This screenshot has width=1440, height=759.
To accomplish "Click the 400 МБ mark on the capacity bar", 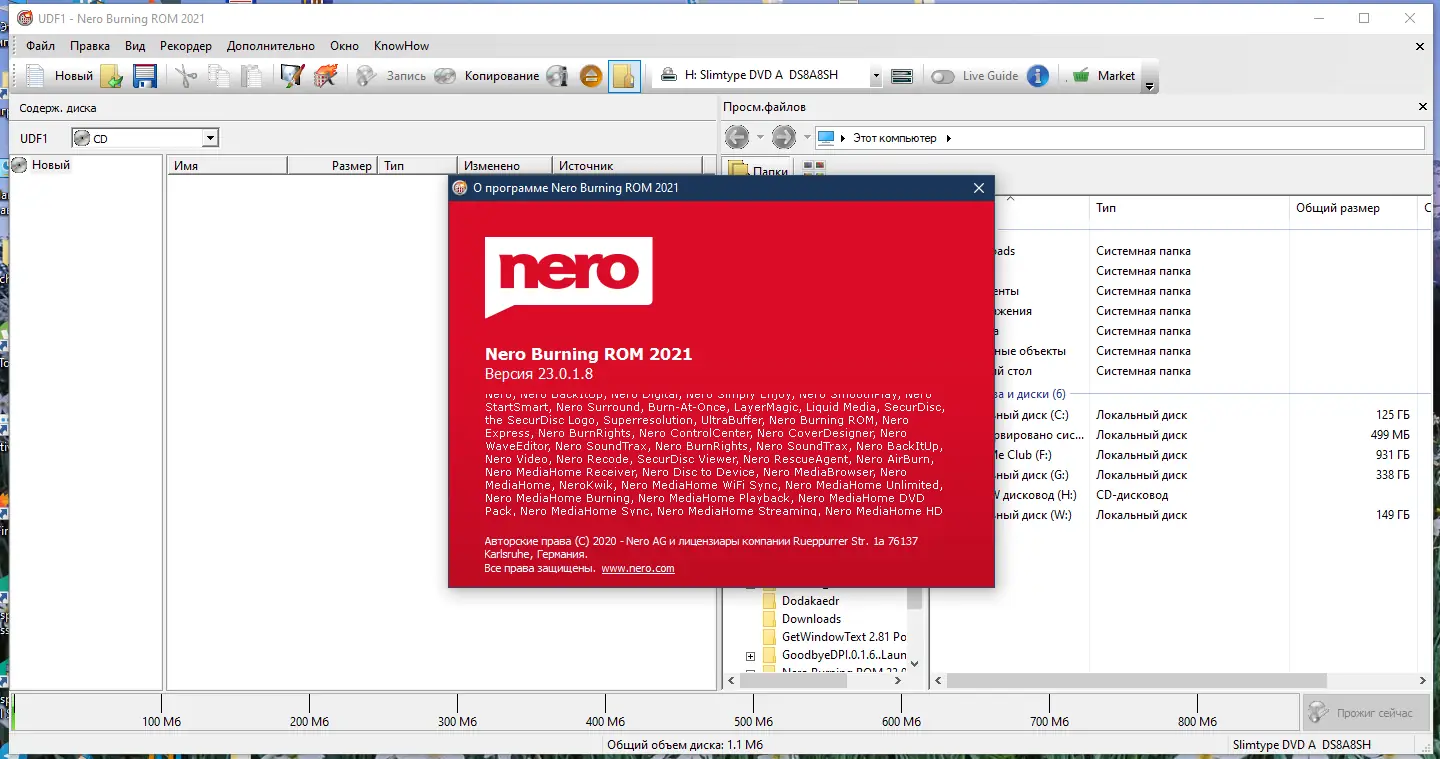I will (x=604, y=720).
